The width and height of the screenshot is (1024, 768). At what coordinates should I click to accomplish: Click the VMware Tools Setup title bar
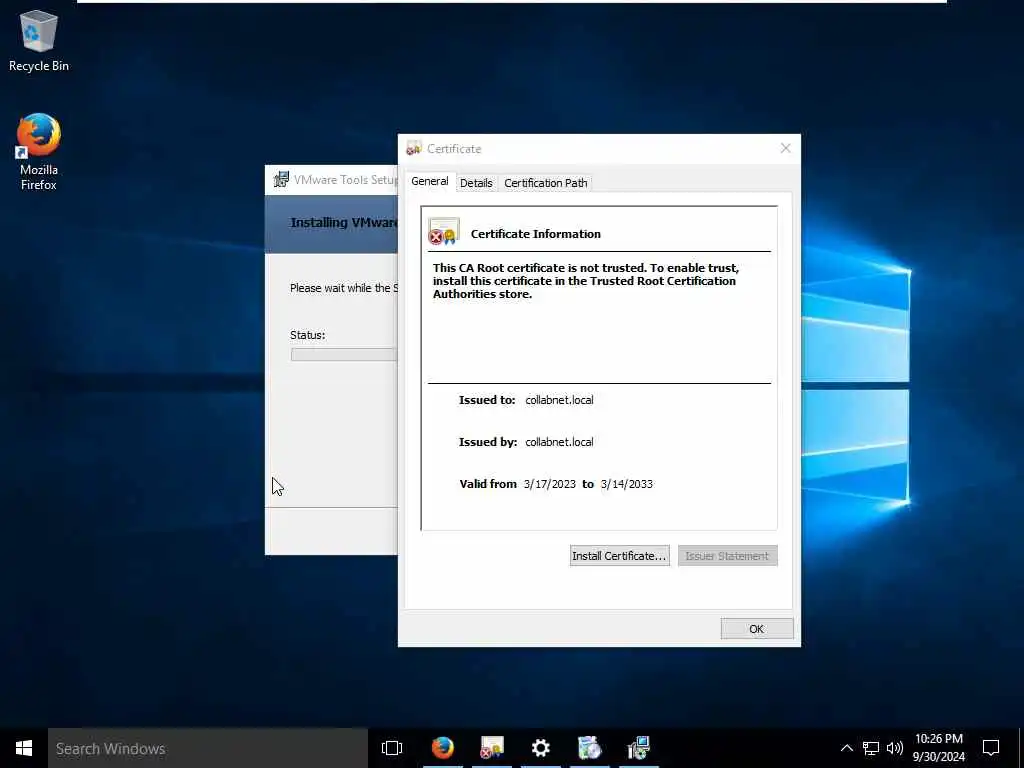point(331,180)
